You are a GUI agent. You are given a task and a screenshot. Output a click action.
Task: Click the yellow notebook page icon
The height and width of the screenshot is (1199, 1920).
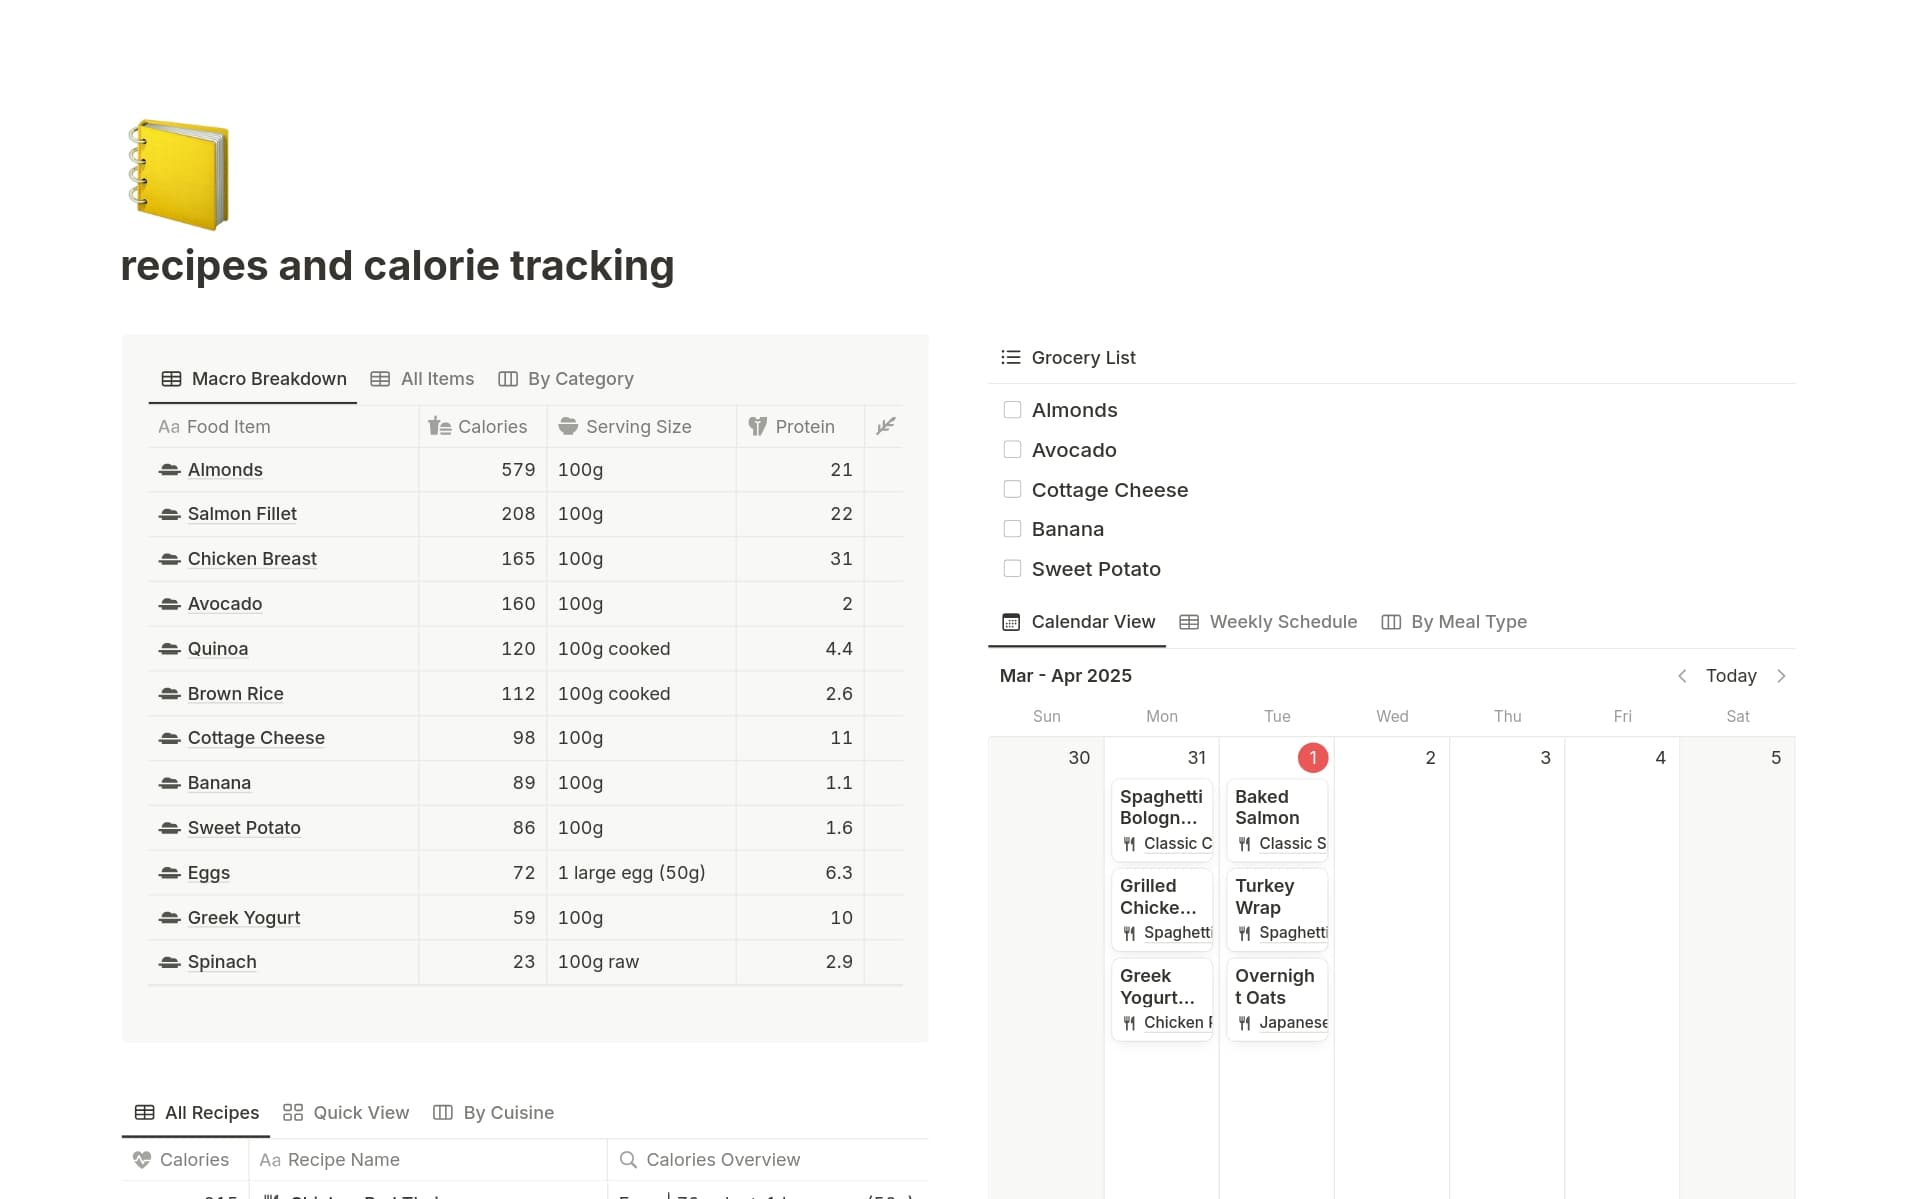(180, 173)
